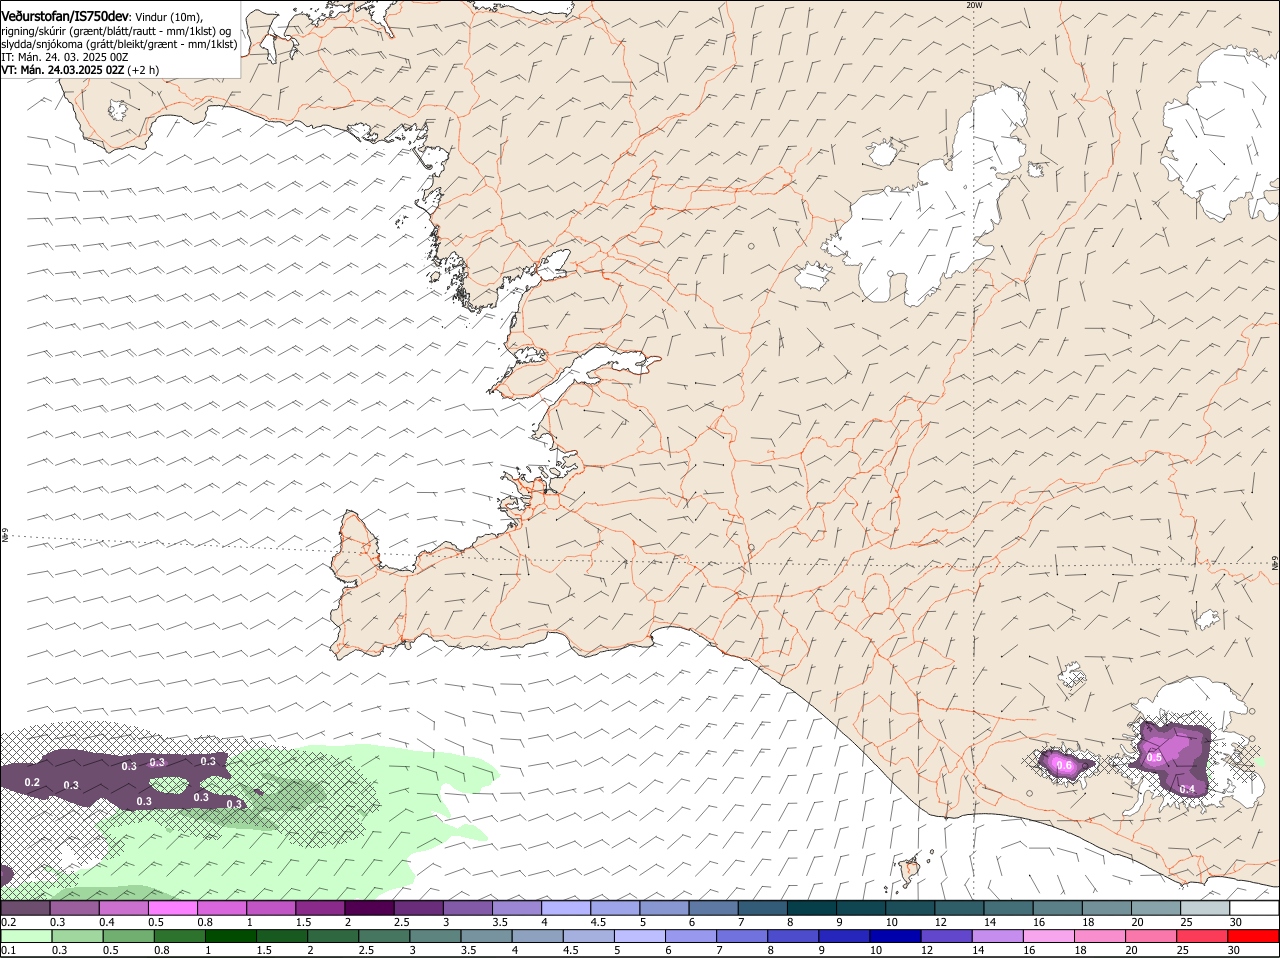Click the 0.2 value on the offshore purple band

[32, 782]
